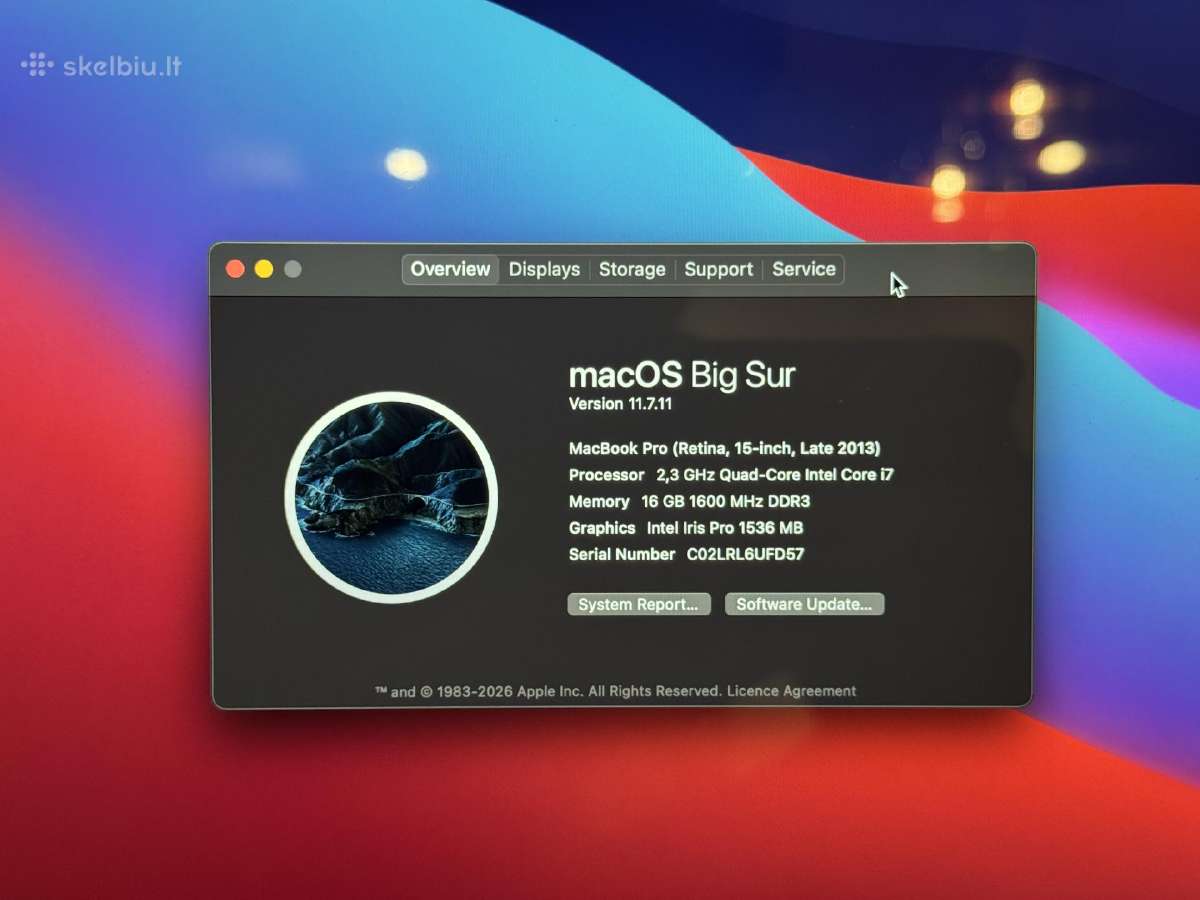This screenshot has height=900, width=1200.
Task: Select the Support tab
Action: pyautogui.click(x=718, y=269)
